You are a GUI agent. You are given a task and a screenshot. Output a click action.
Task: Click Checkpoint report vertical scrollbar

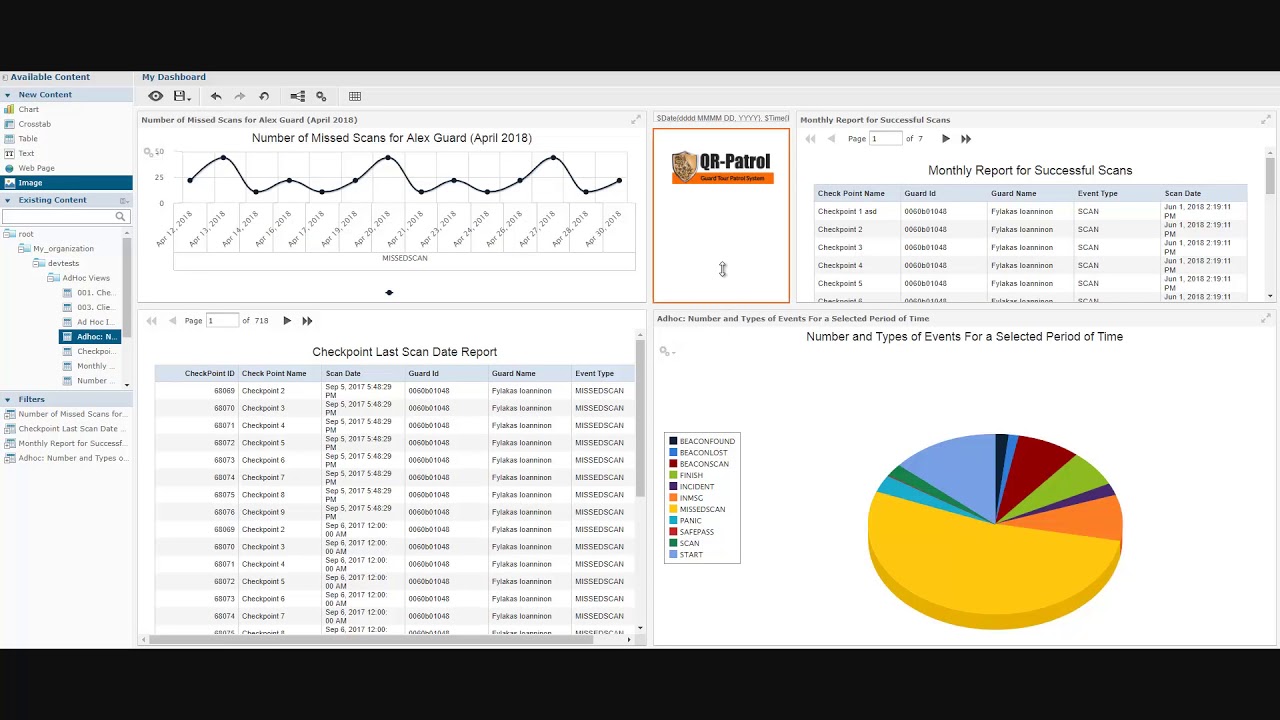point(640,420)
